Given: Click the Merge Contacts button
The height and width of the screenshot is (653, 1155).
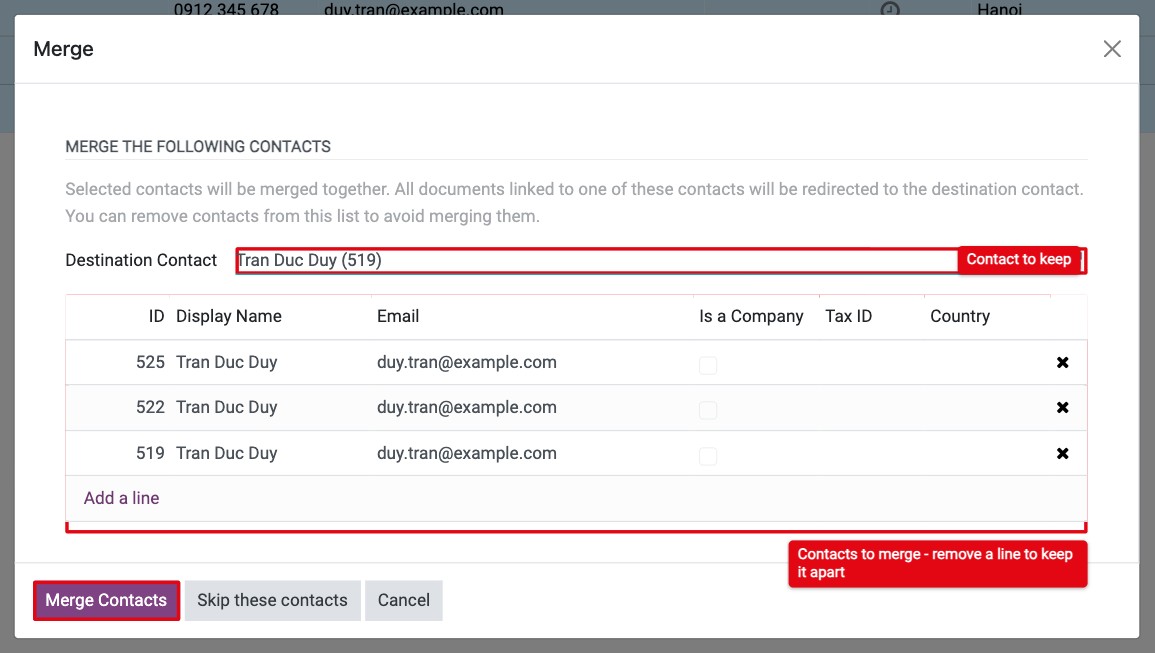Looking at the screenshot, I should click(106, 600).
